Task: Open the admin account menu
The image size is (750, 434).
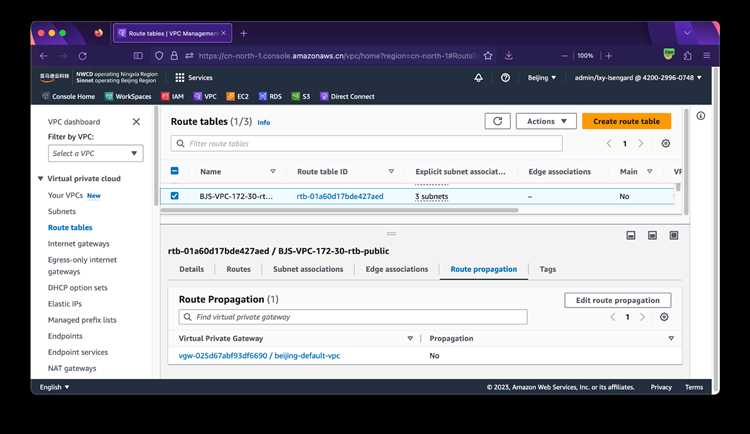Action: pos(638,78)
